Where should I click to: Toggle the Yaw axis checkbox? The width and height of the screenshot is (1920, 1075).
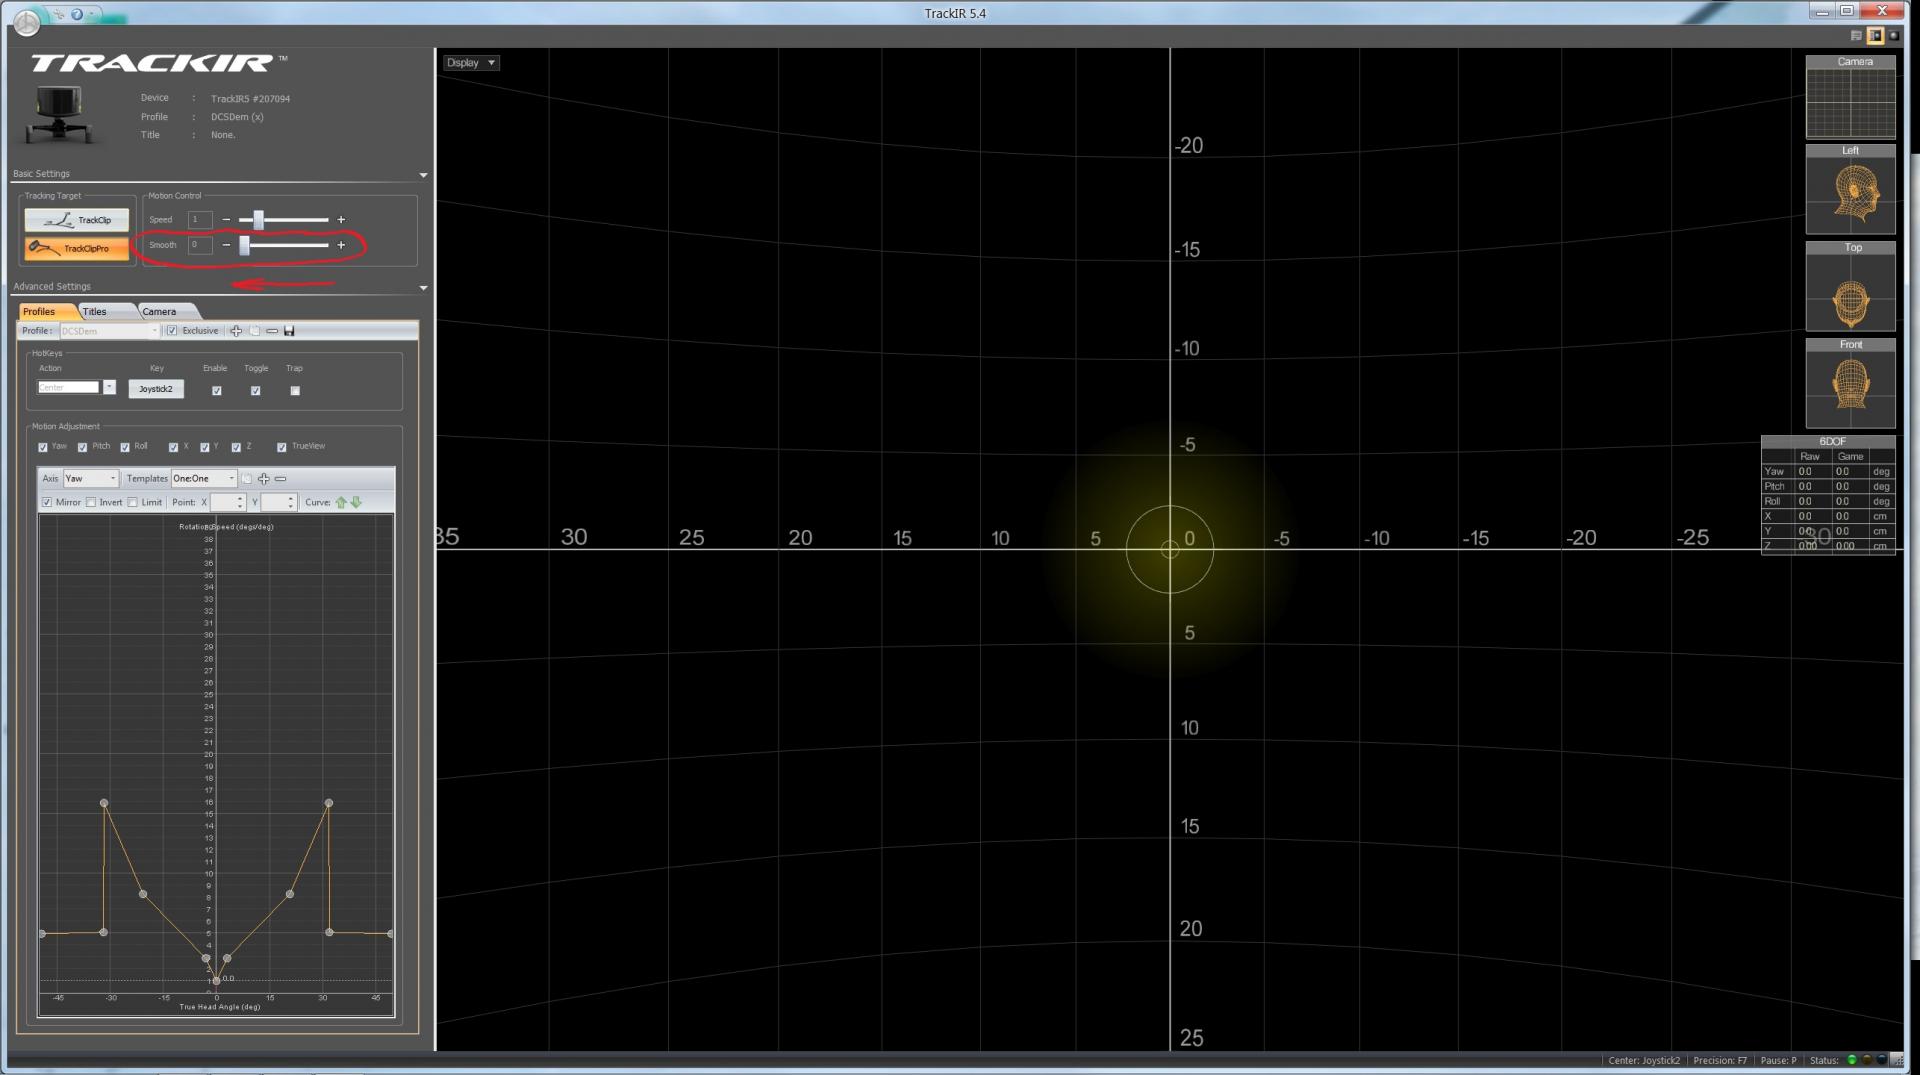tap(43, 447)
